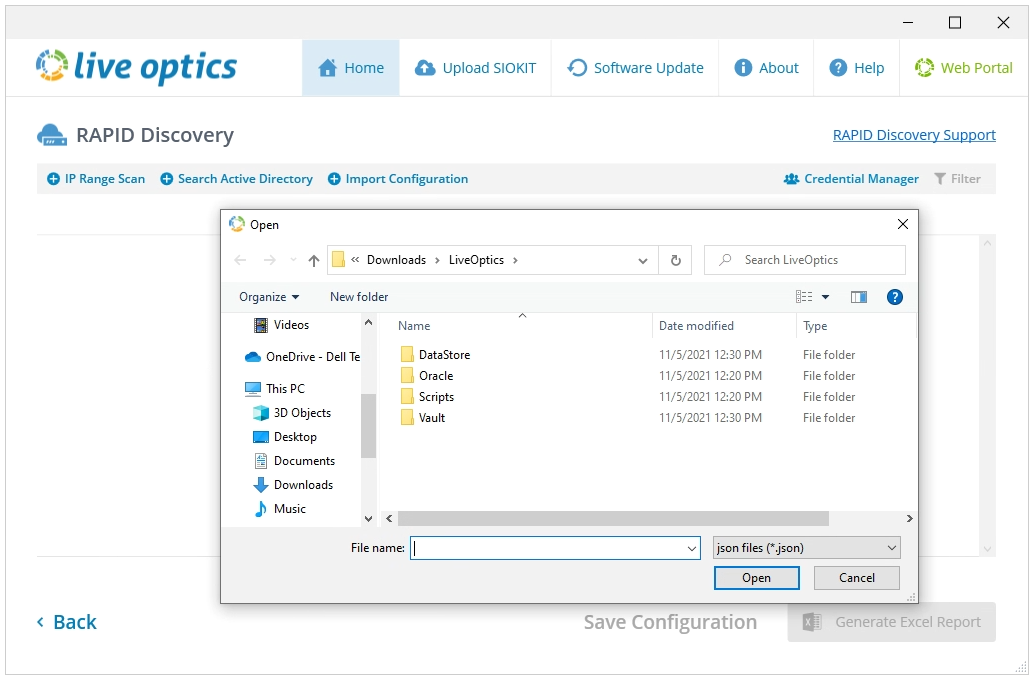Open the About tab
This screenshot has width=1032, height=682.
766,68
